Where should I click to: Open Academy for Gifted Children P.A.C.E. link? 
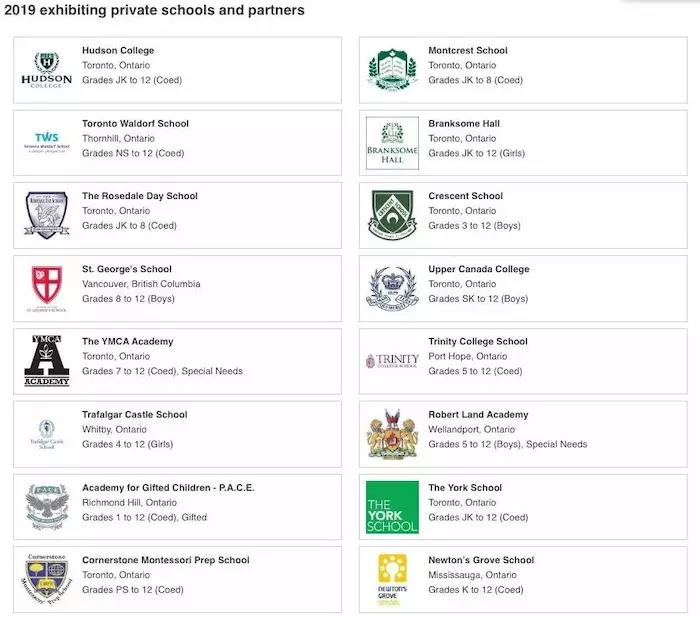click(x=168, y=488)
